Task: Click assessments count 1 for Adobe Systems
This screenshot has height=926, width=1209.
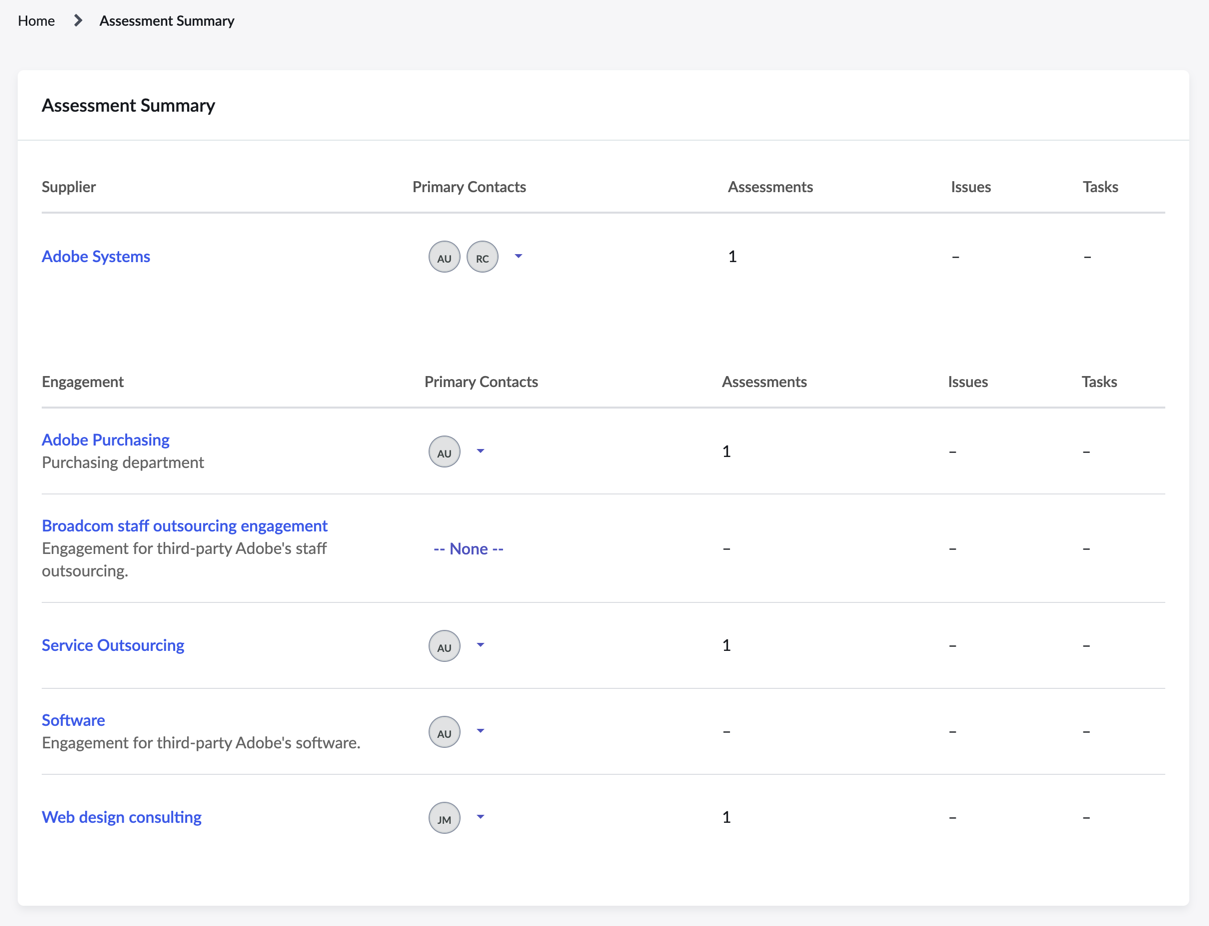Action: click(732, 256)
